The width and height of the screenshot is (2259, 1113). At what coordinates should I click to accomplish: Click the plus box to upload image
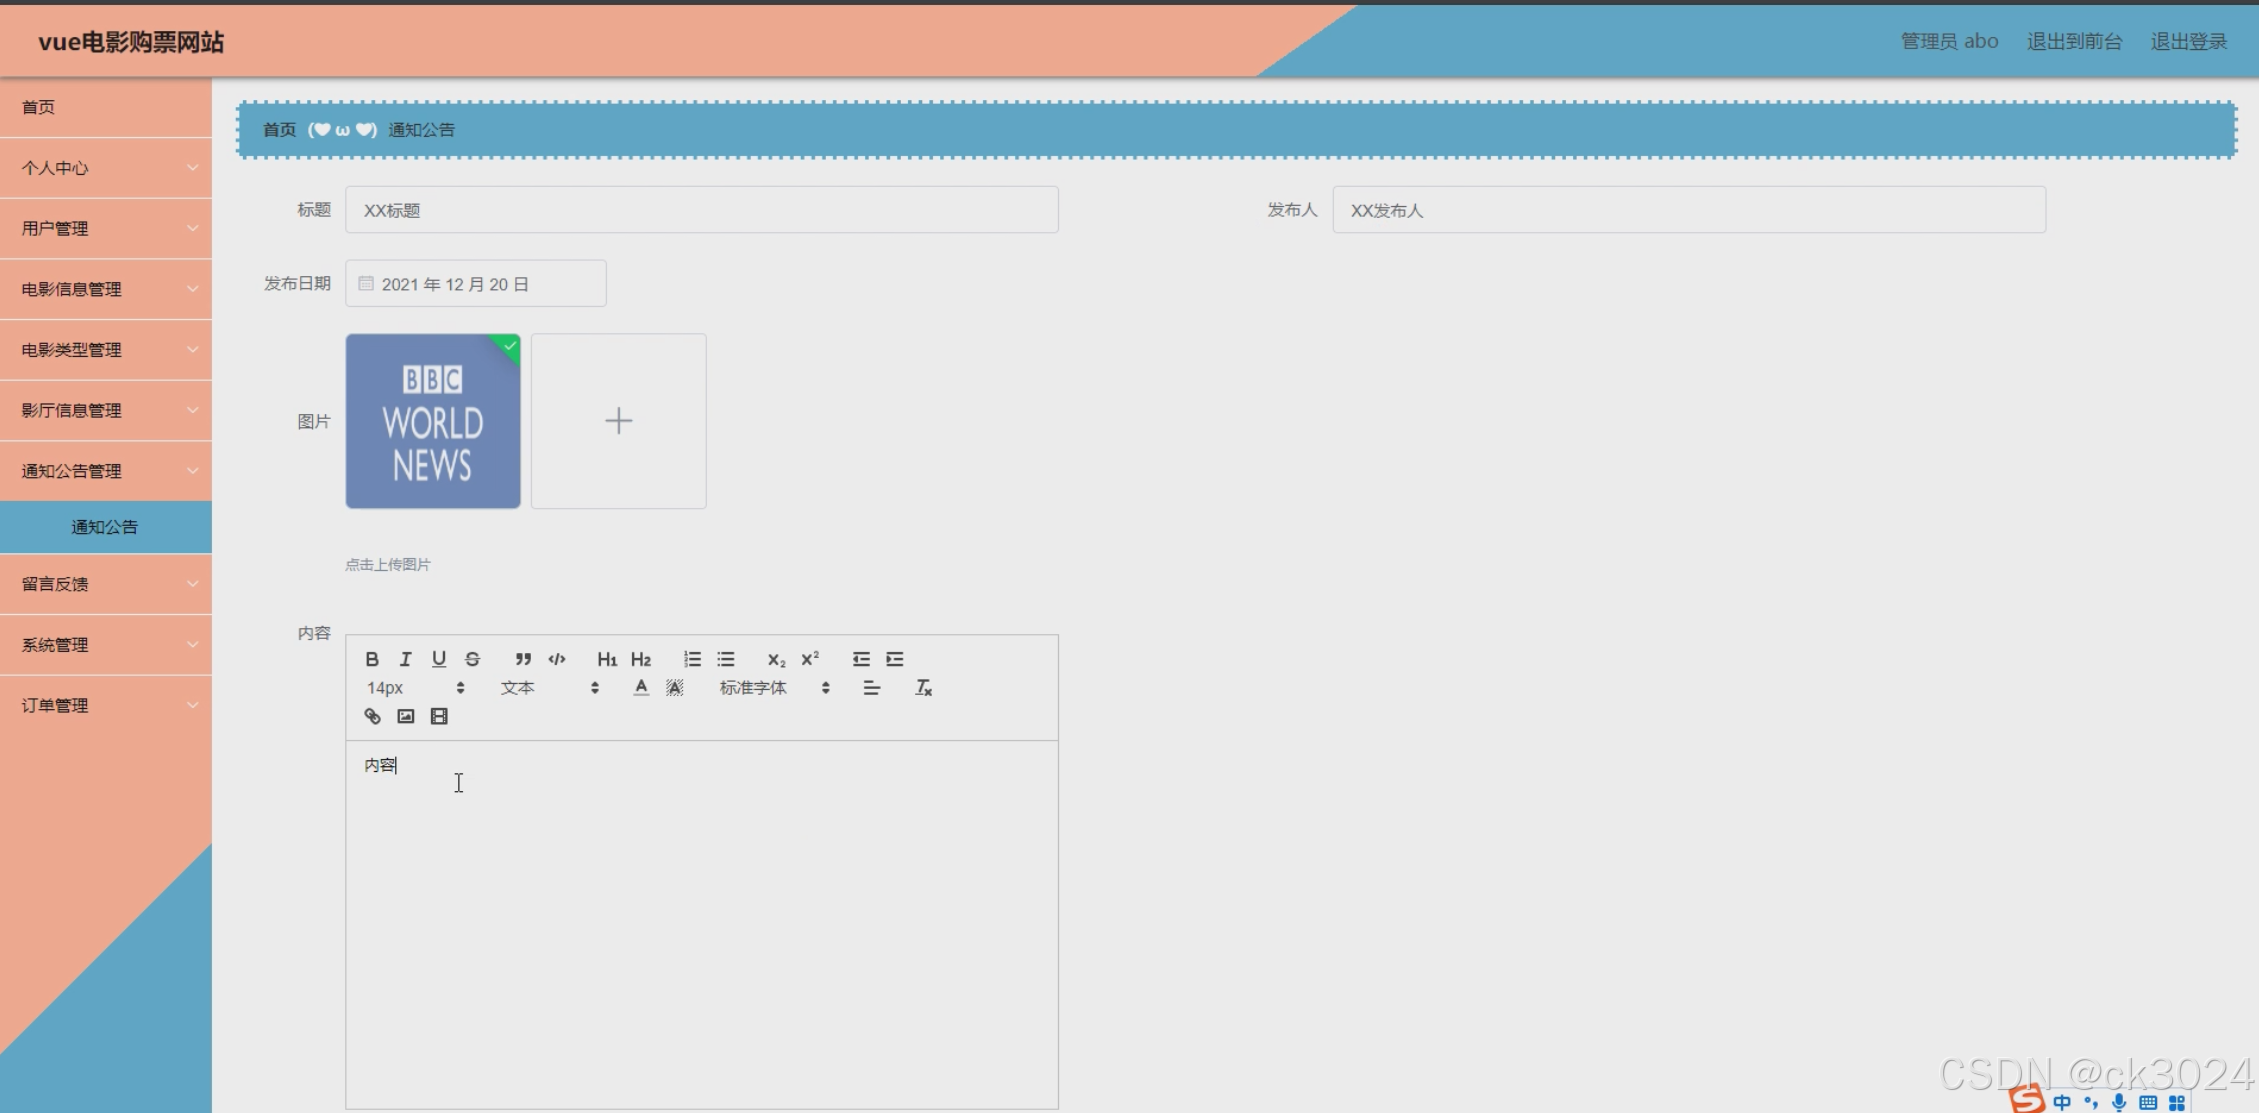coord(618,421)
